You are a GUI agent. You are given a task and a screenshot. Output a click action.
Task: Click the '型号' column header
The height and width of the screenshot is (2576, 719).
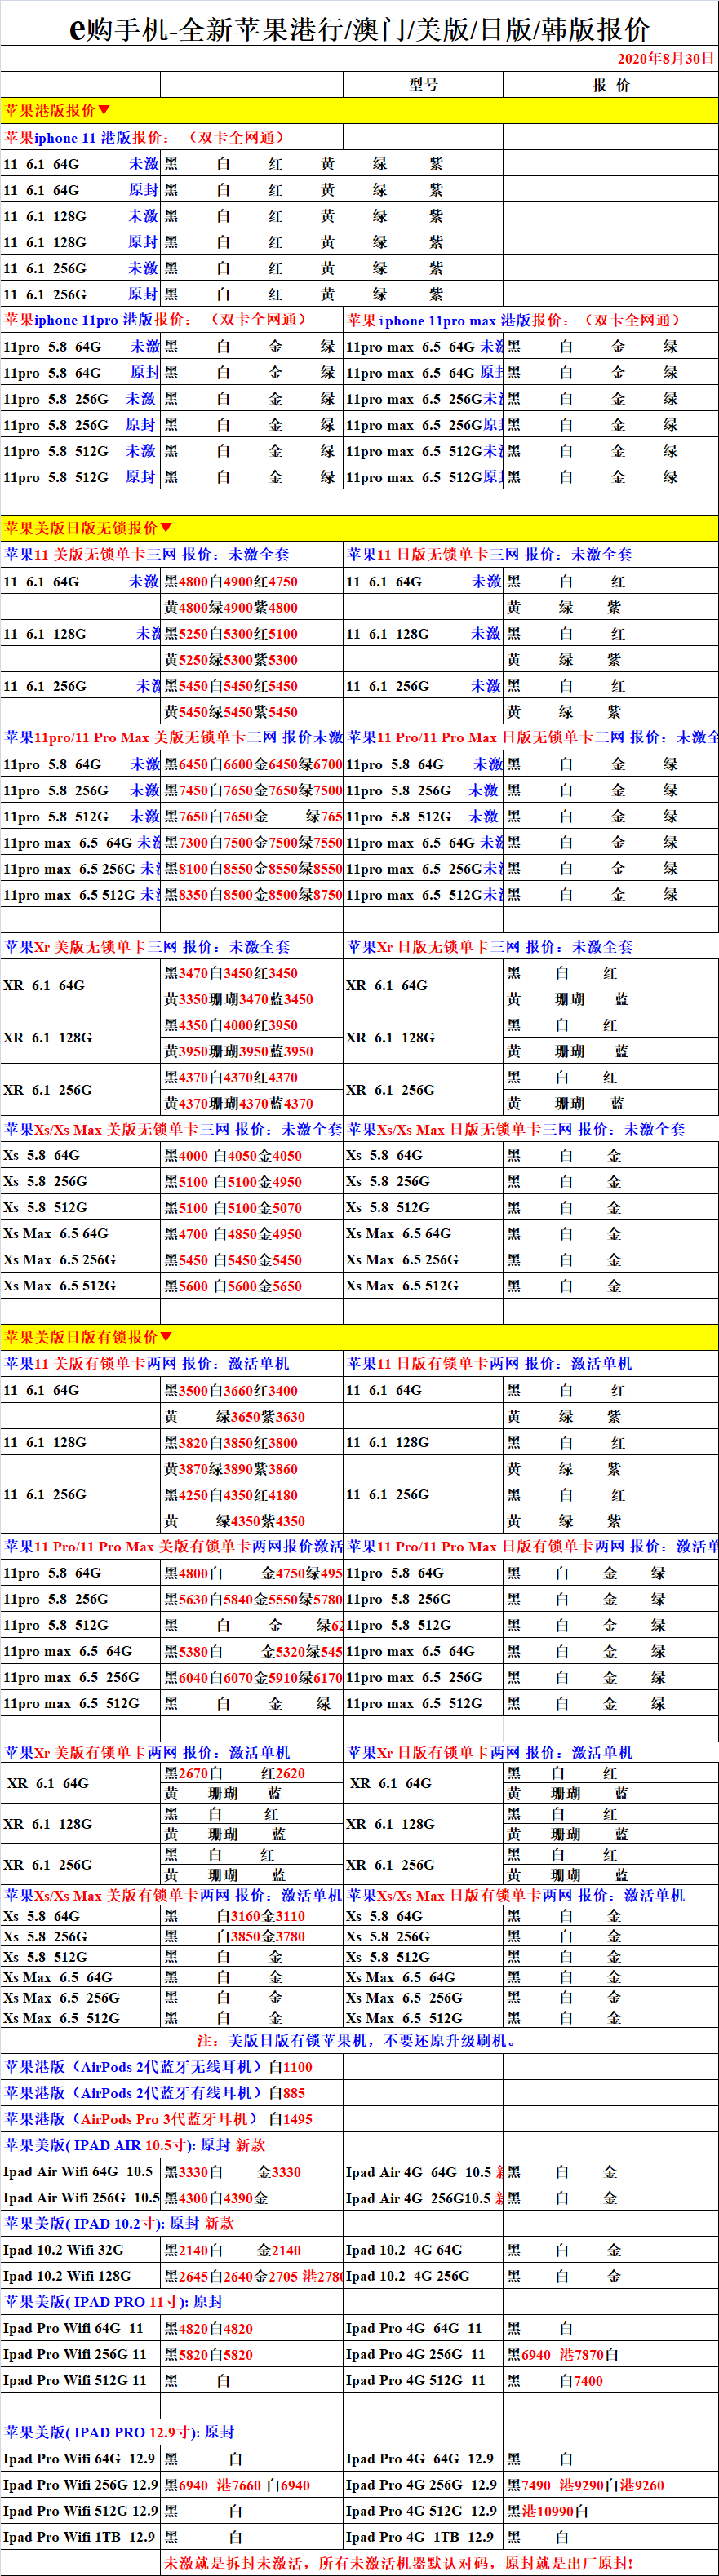pos(423,85)
